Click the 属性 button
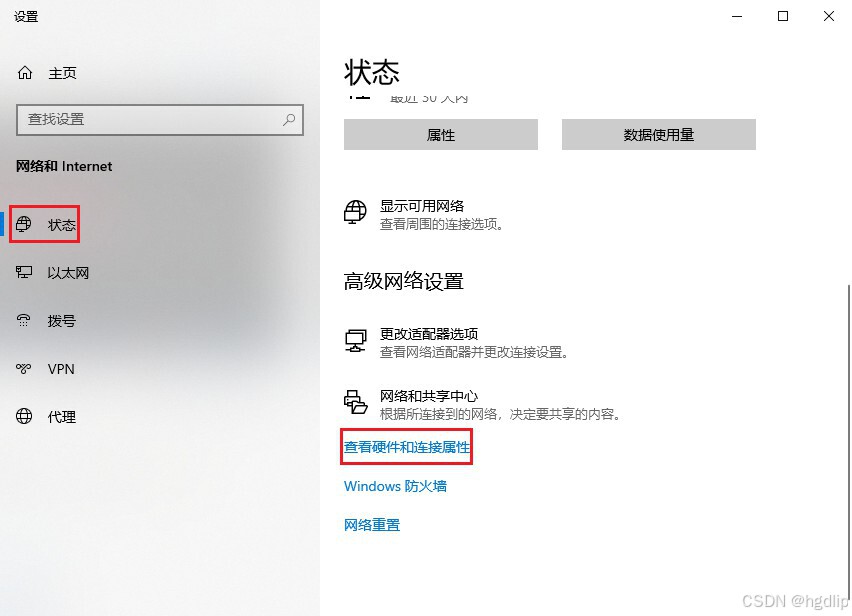This screenshot has width=852, height=616. coord(441,135)
